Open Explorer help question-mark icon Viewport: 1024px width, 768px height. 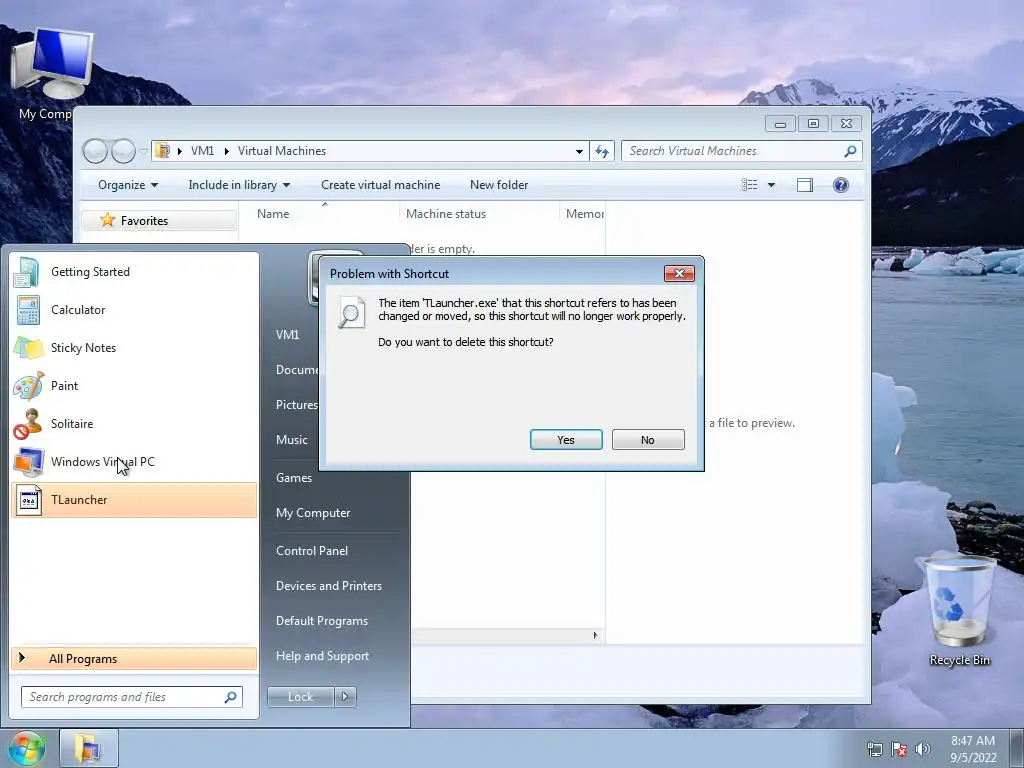pyautogui.click(x=840, y=185)
